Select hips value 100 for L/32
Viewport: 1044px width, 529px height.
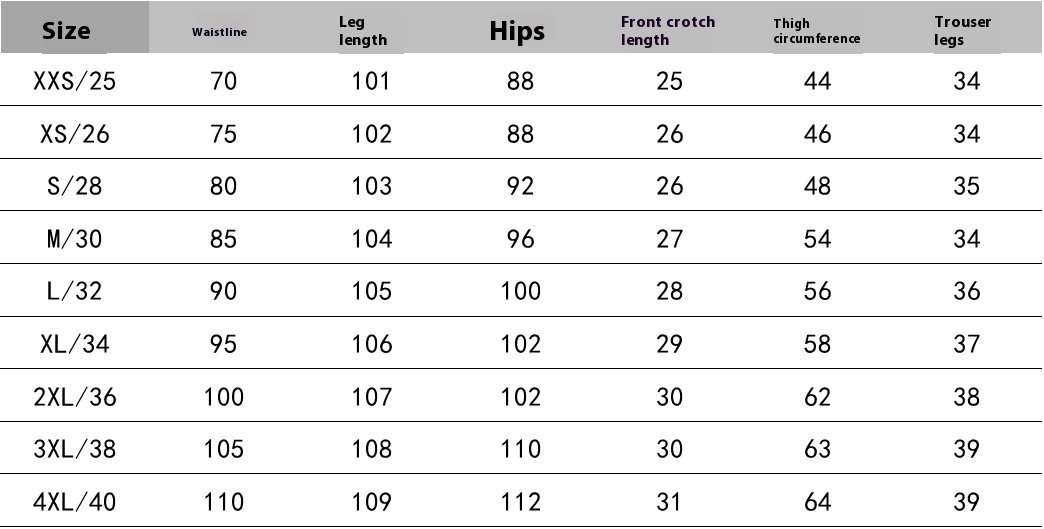(x=521, y=291)
